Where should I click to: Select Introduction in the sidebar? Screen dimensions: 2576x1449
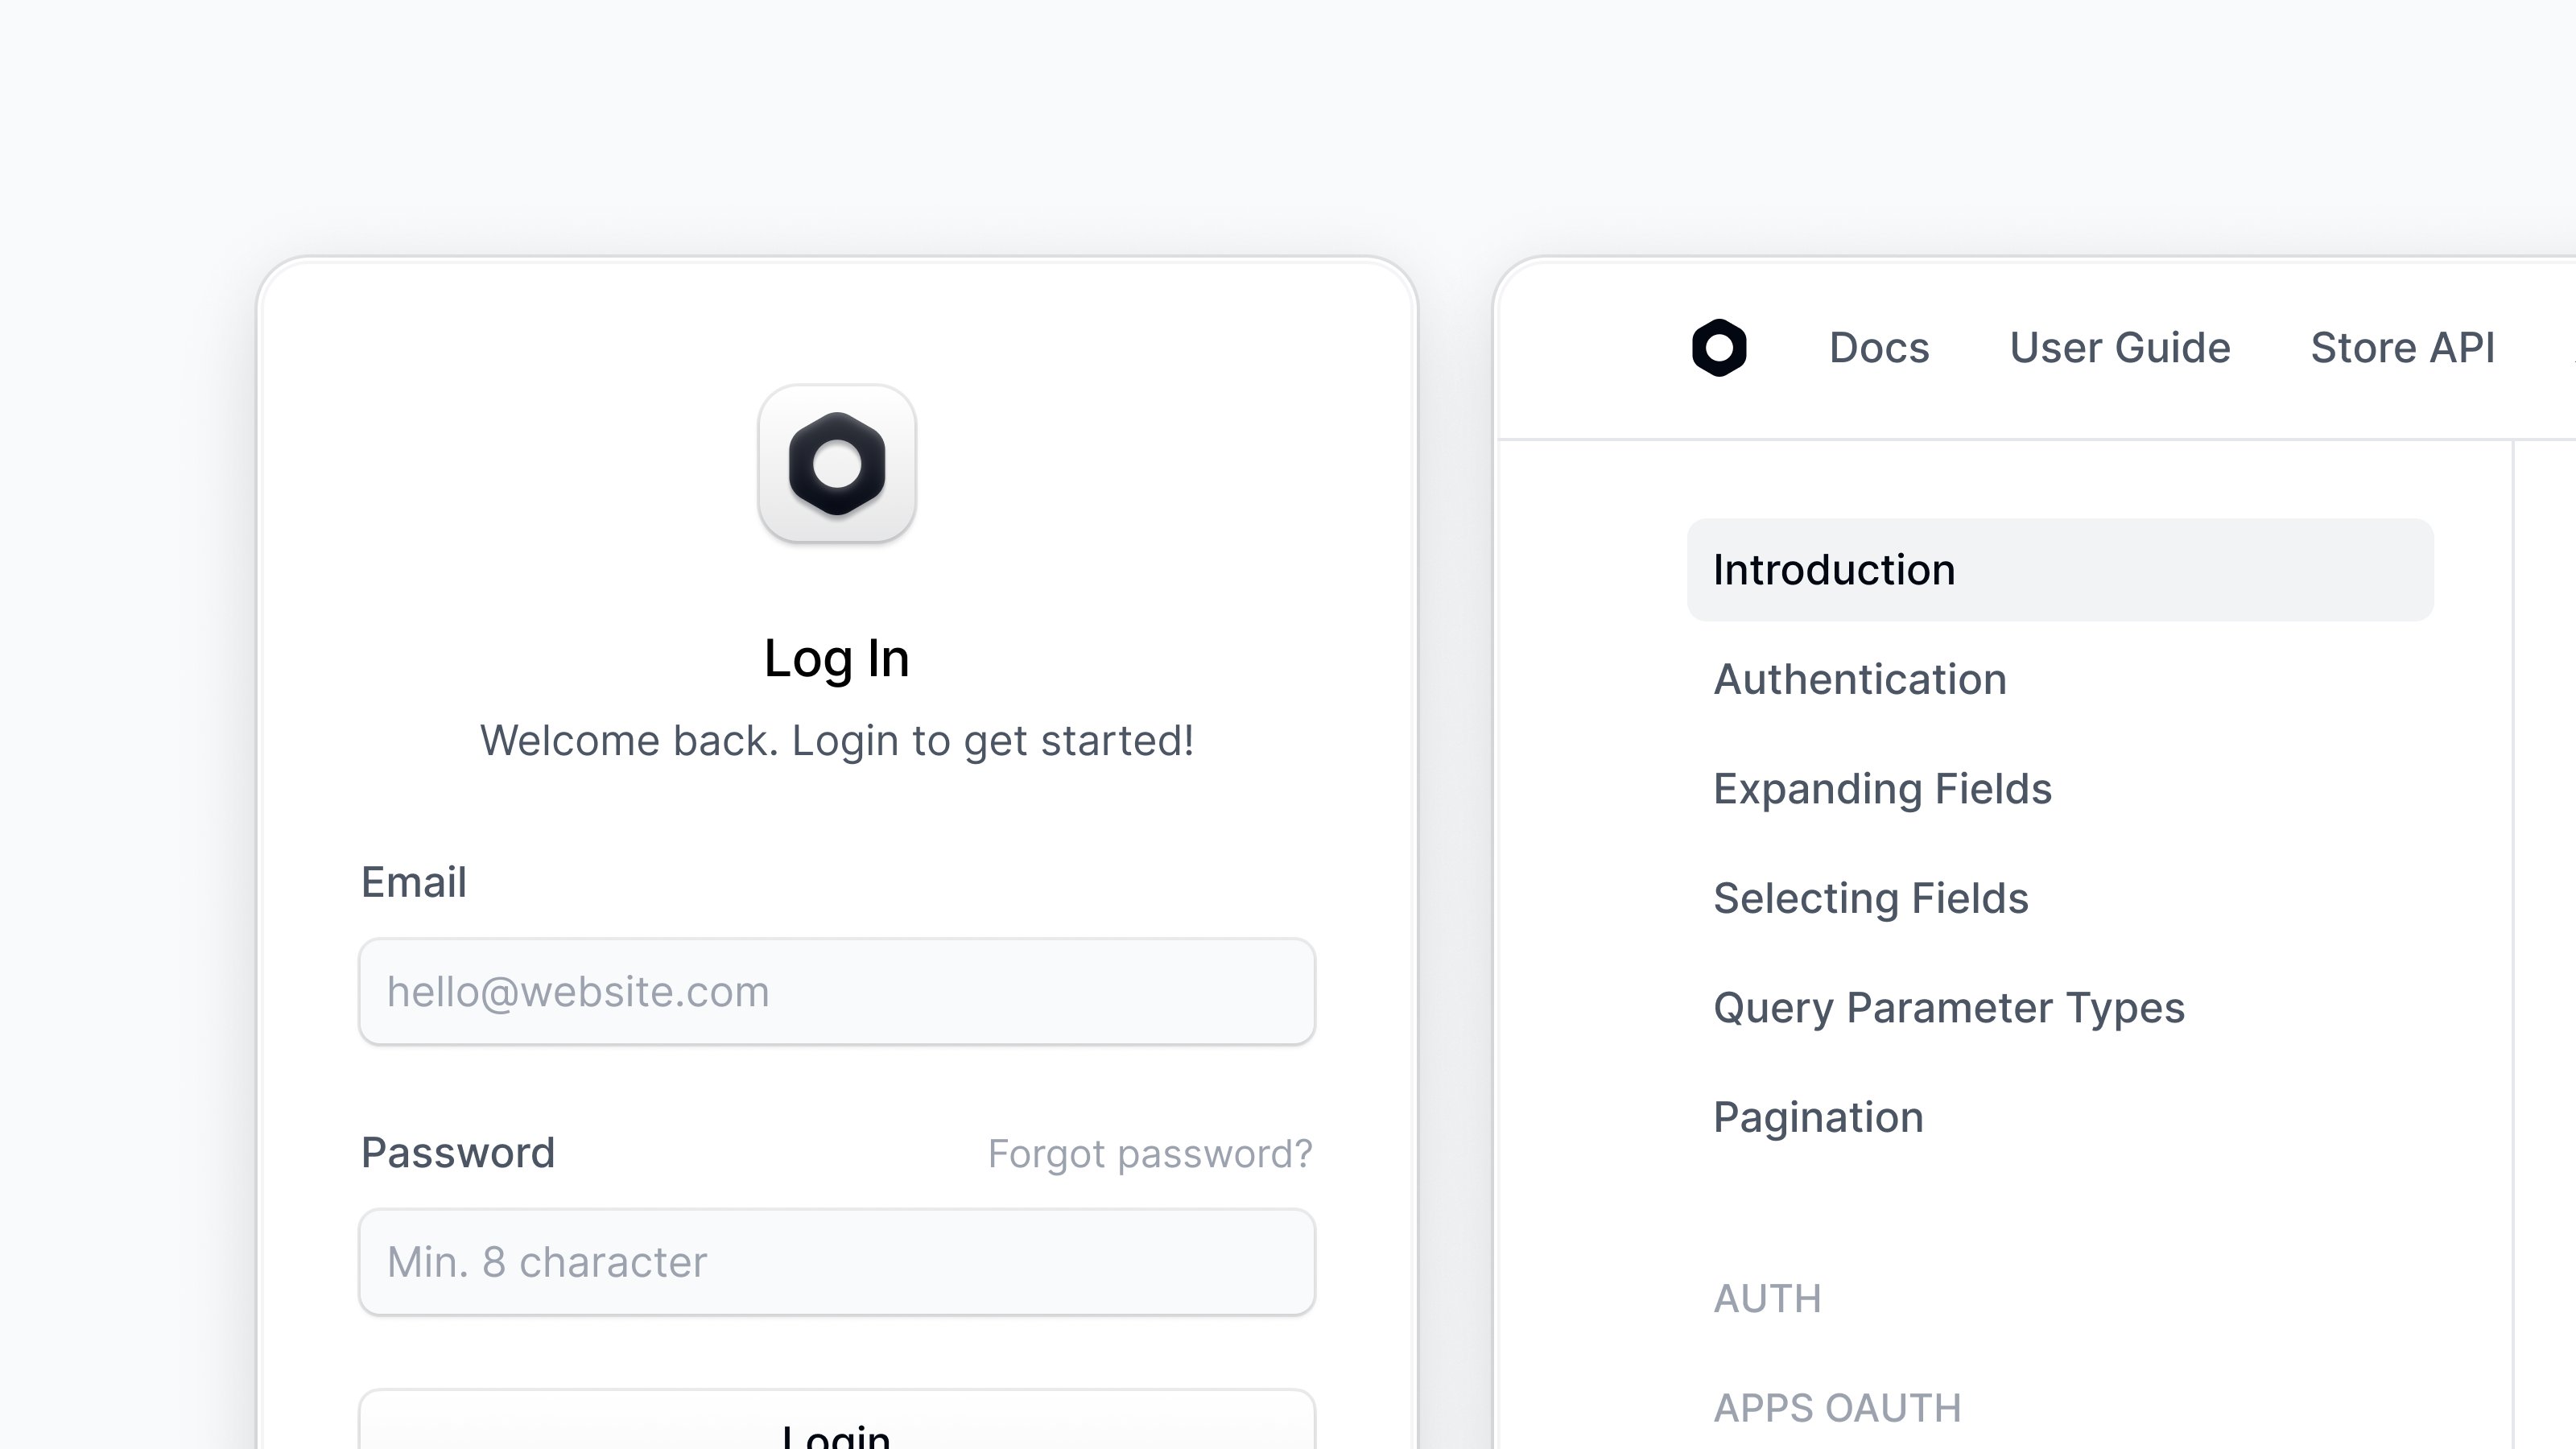2060,570
